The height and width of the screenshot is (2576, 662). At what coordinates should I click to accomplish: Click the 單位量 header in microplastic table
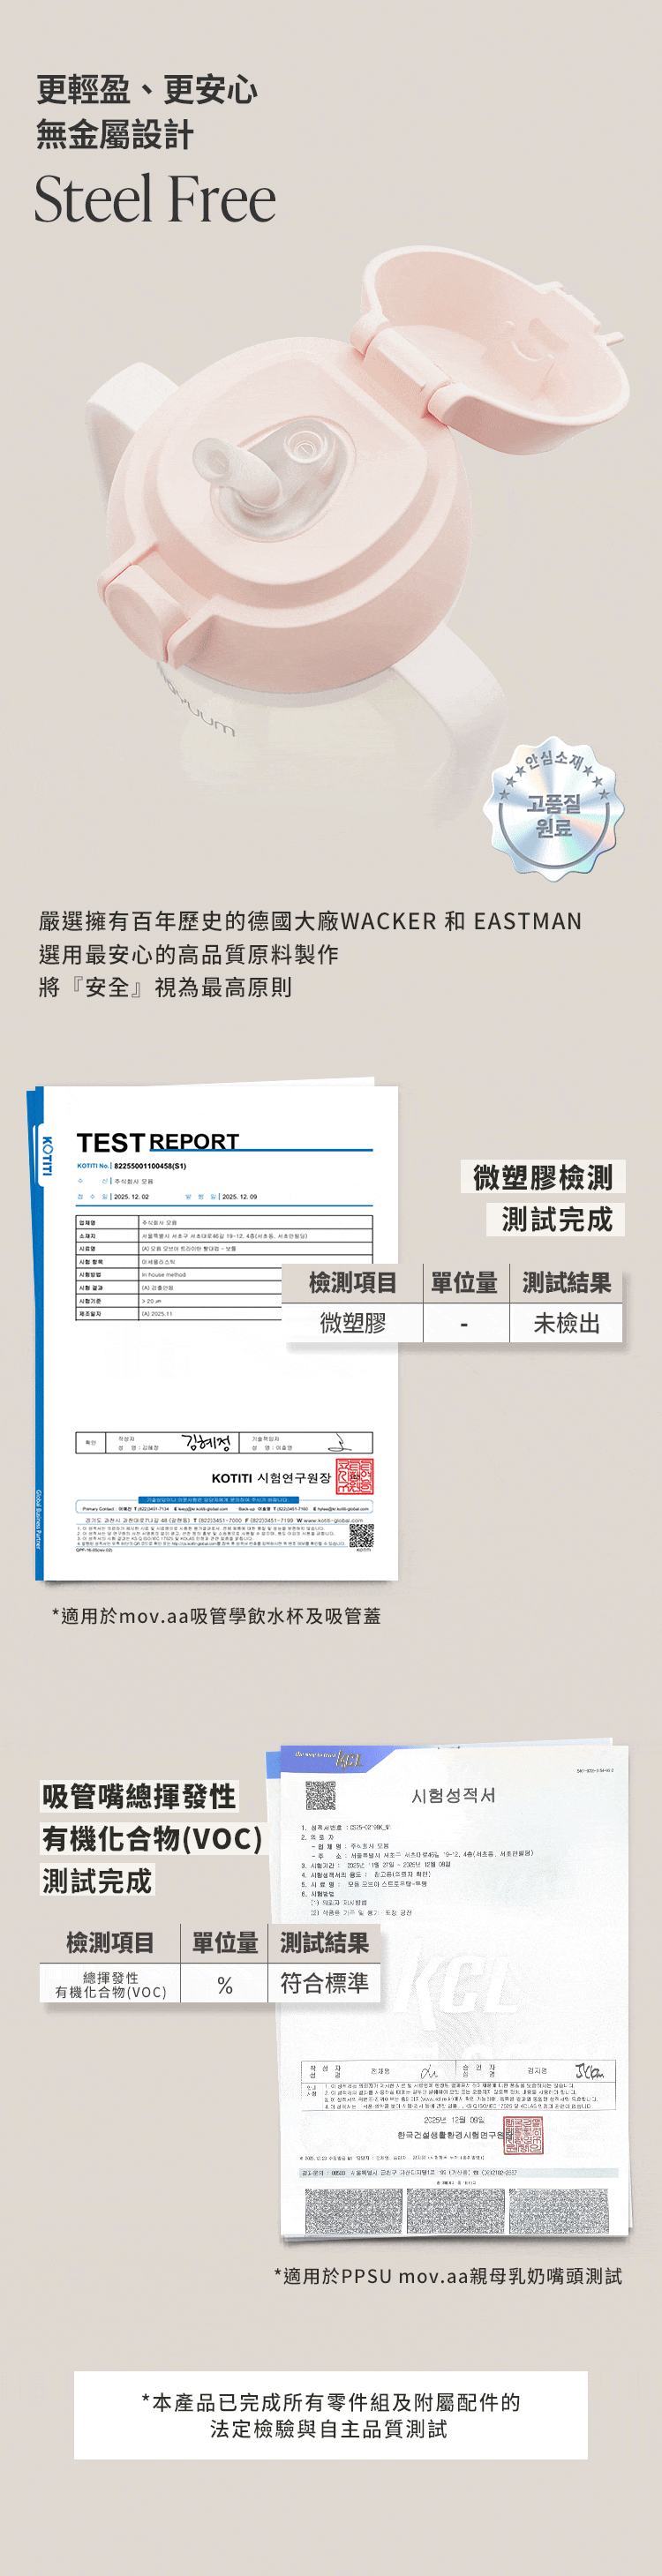tap(464, 1283)
